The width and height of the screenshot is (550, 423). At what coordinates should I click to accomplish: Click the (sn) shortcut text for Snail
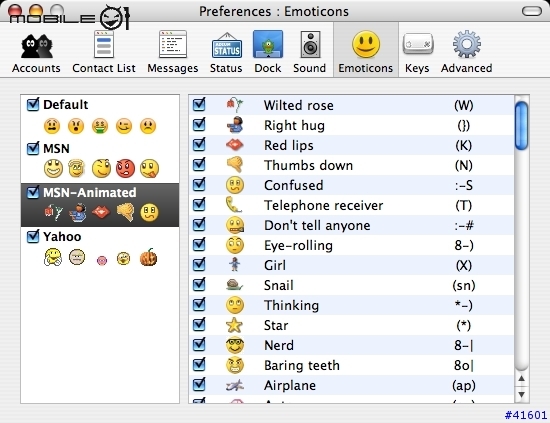(x=464, y=286)
